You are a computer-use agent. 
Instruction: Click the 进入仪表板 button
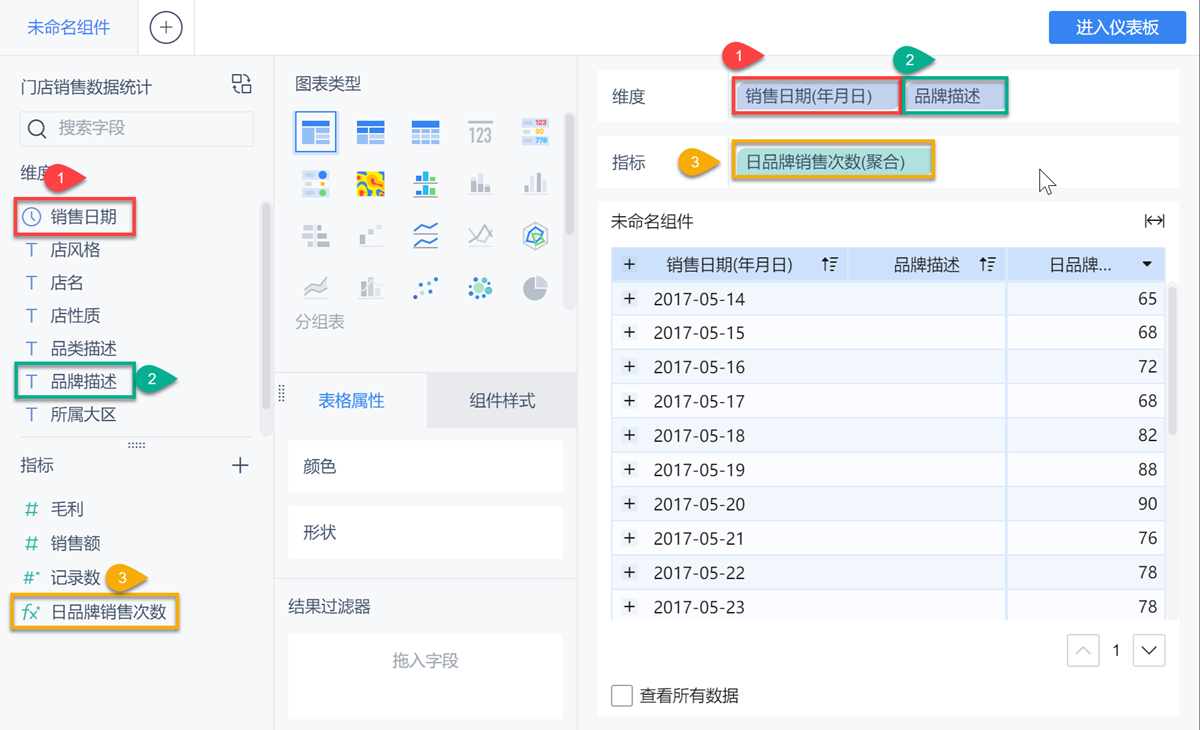click(x=1117, y=27)
